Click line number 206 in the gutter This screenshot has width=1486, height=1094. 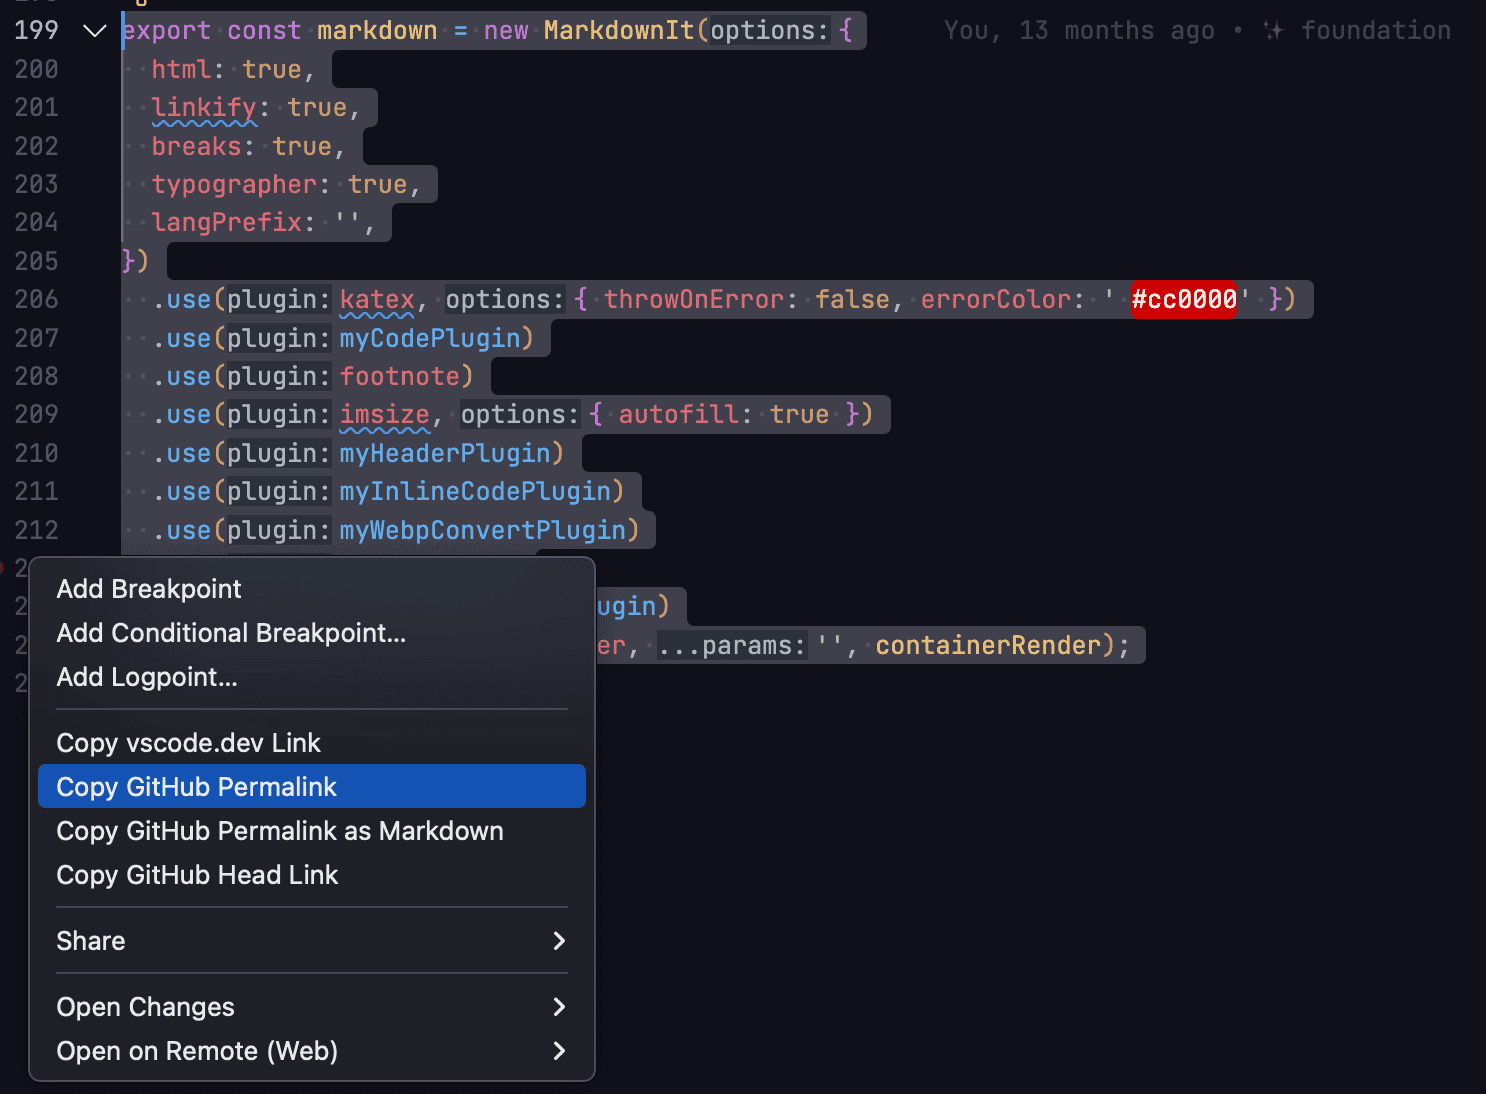(x=37, y=299)
